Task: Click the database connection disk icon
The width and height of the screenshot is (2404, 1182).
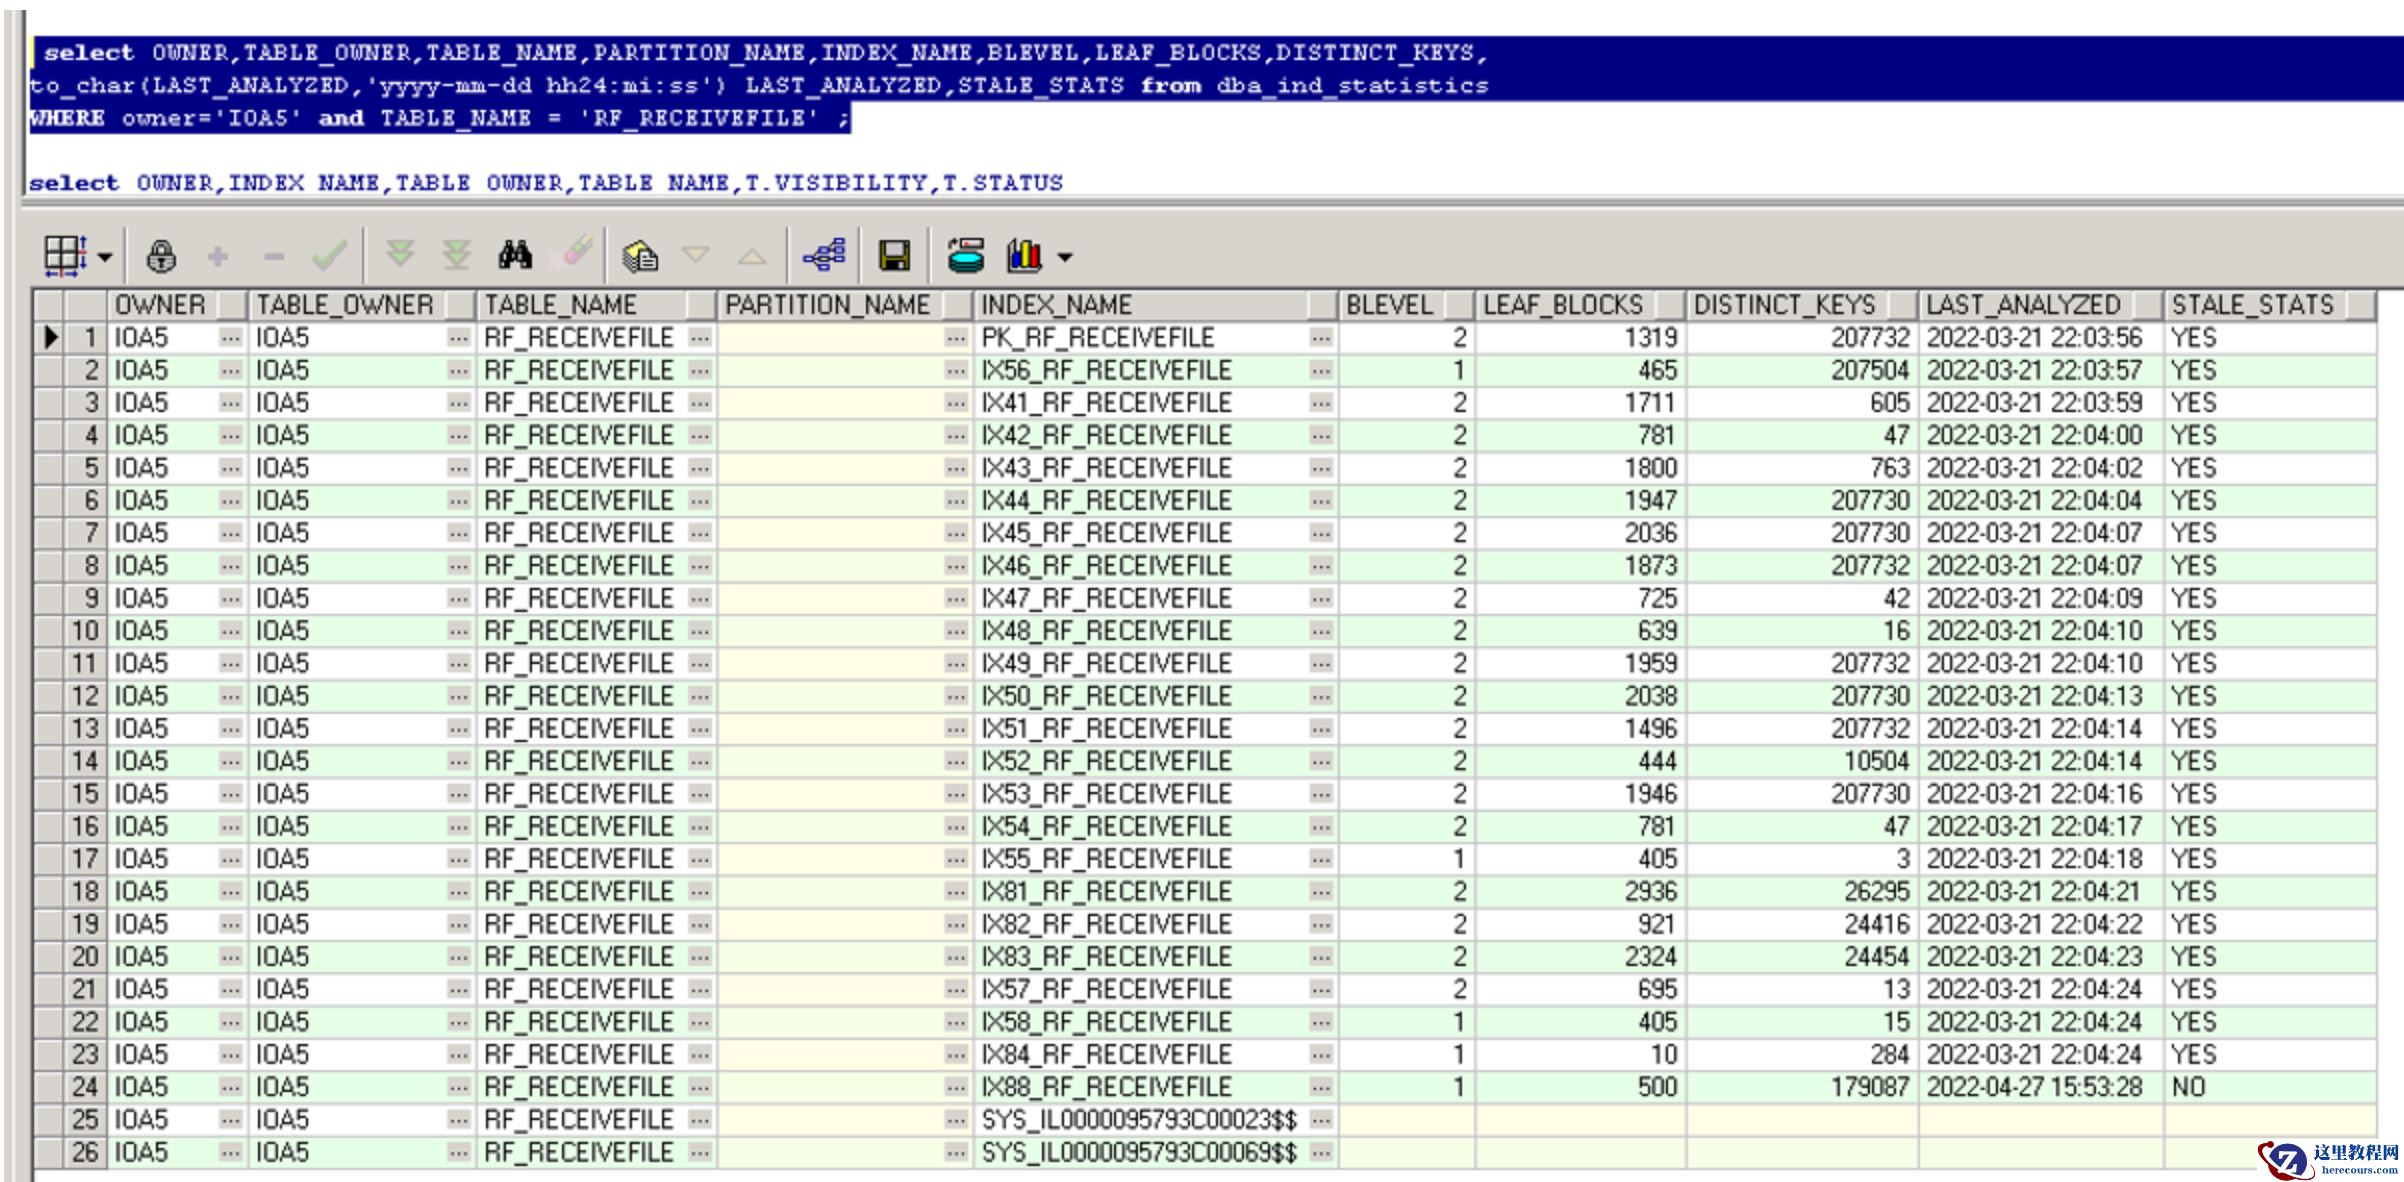Action: click(x=966, y=256)
